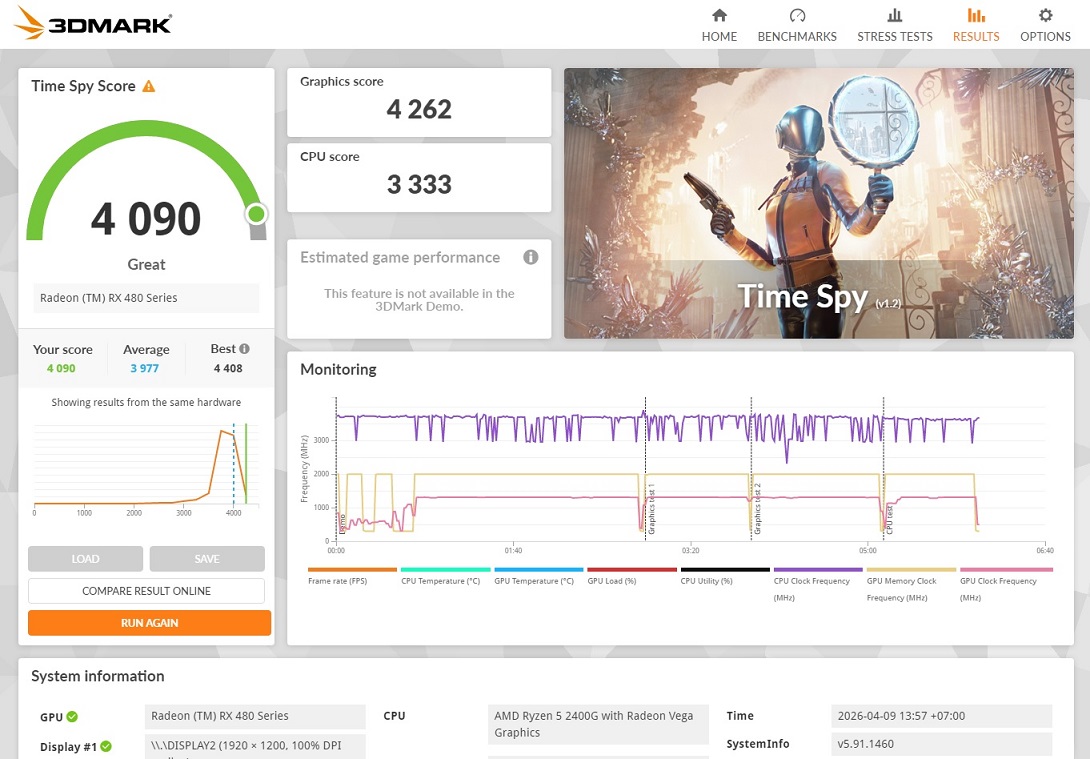
Task: Click the 3DMark logo icon
Action: point(30,23)
